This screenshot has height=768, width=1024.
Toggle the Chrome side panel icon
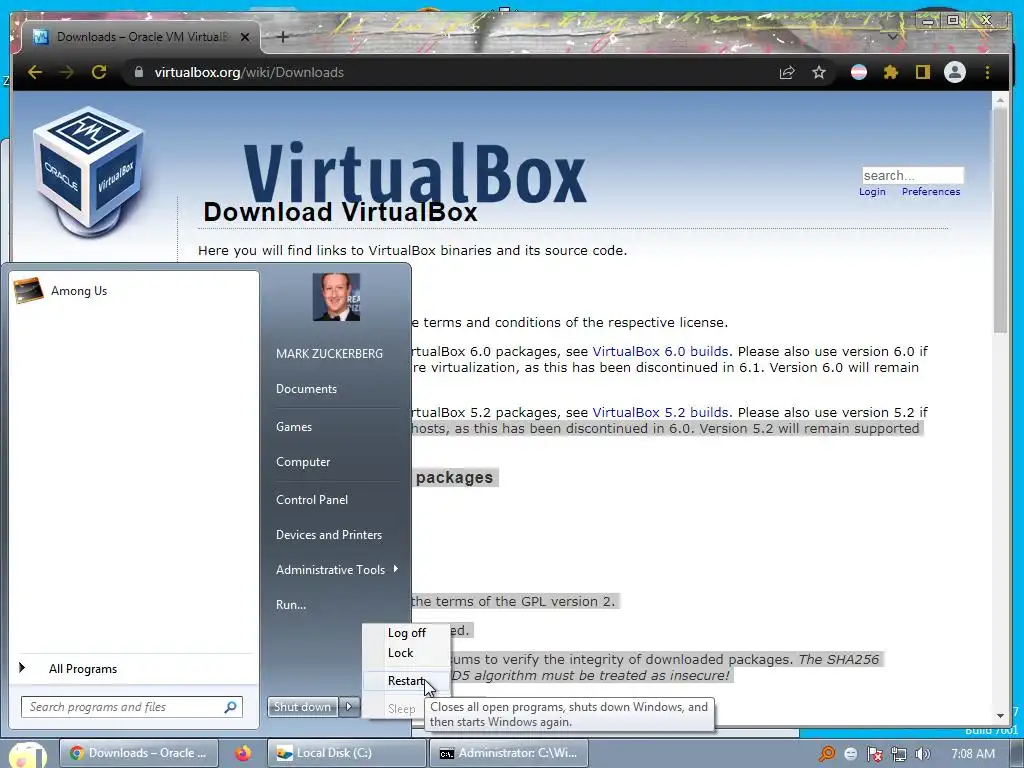coord(922,72)
